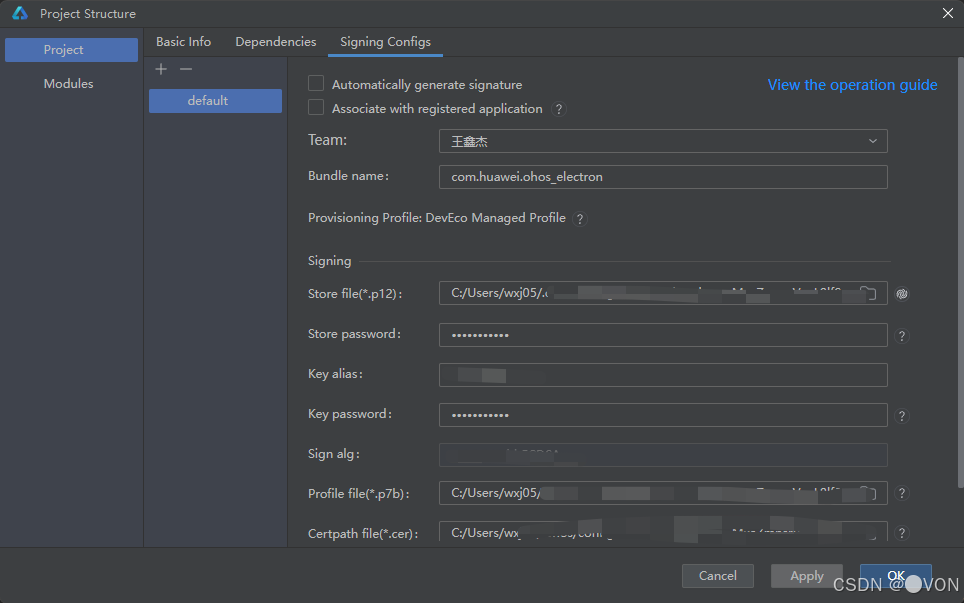Image resolution: width=964 pixels, height=603 pixels.
Task: Open the Team dropdown
Action: click(x=663, y=141)
